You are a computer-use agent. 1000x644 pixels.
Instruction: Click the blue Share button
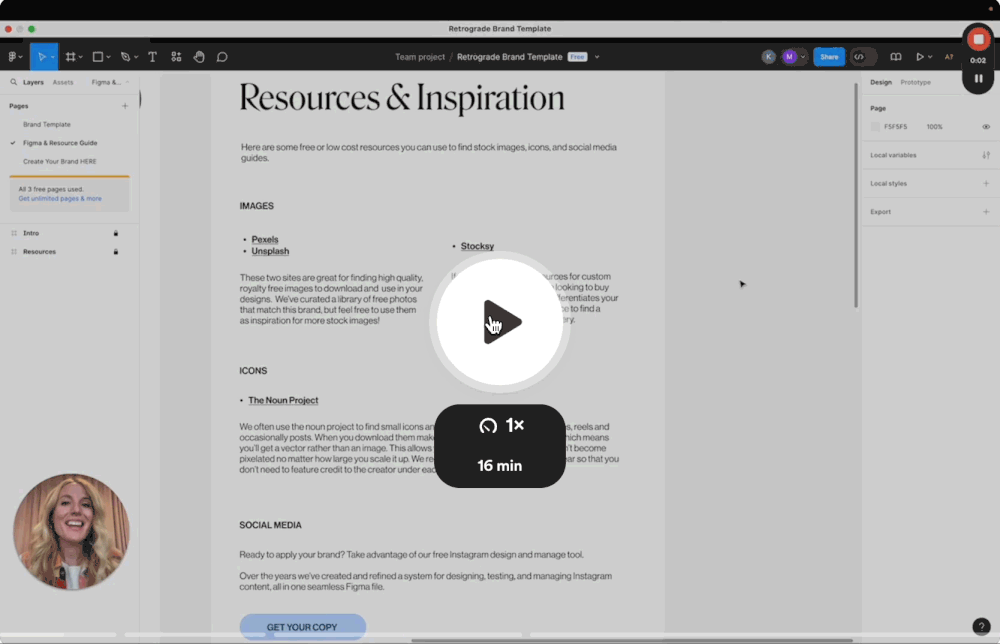(829, 57)
